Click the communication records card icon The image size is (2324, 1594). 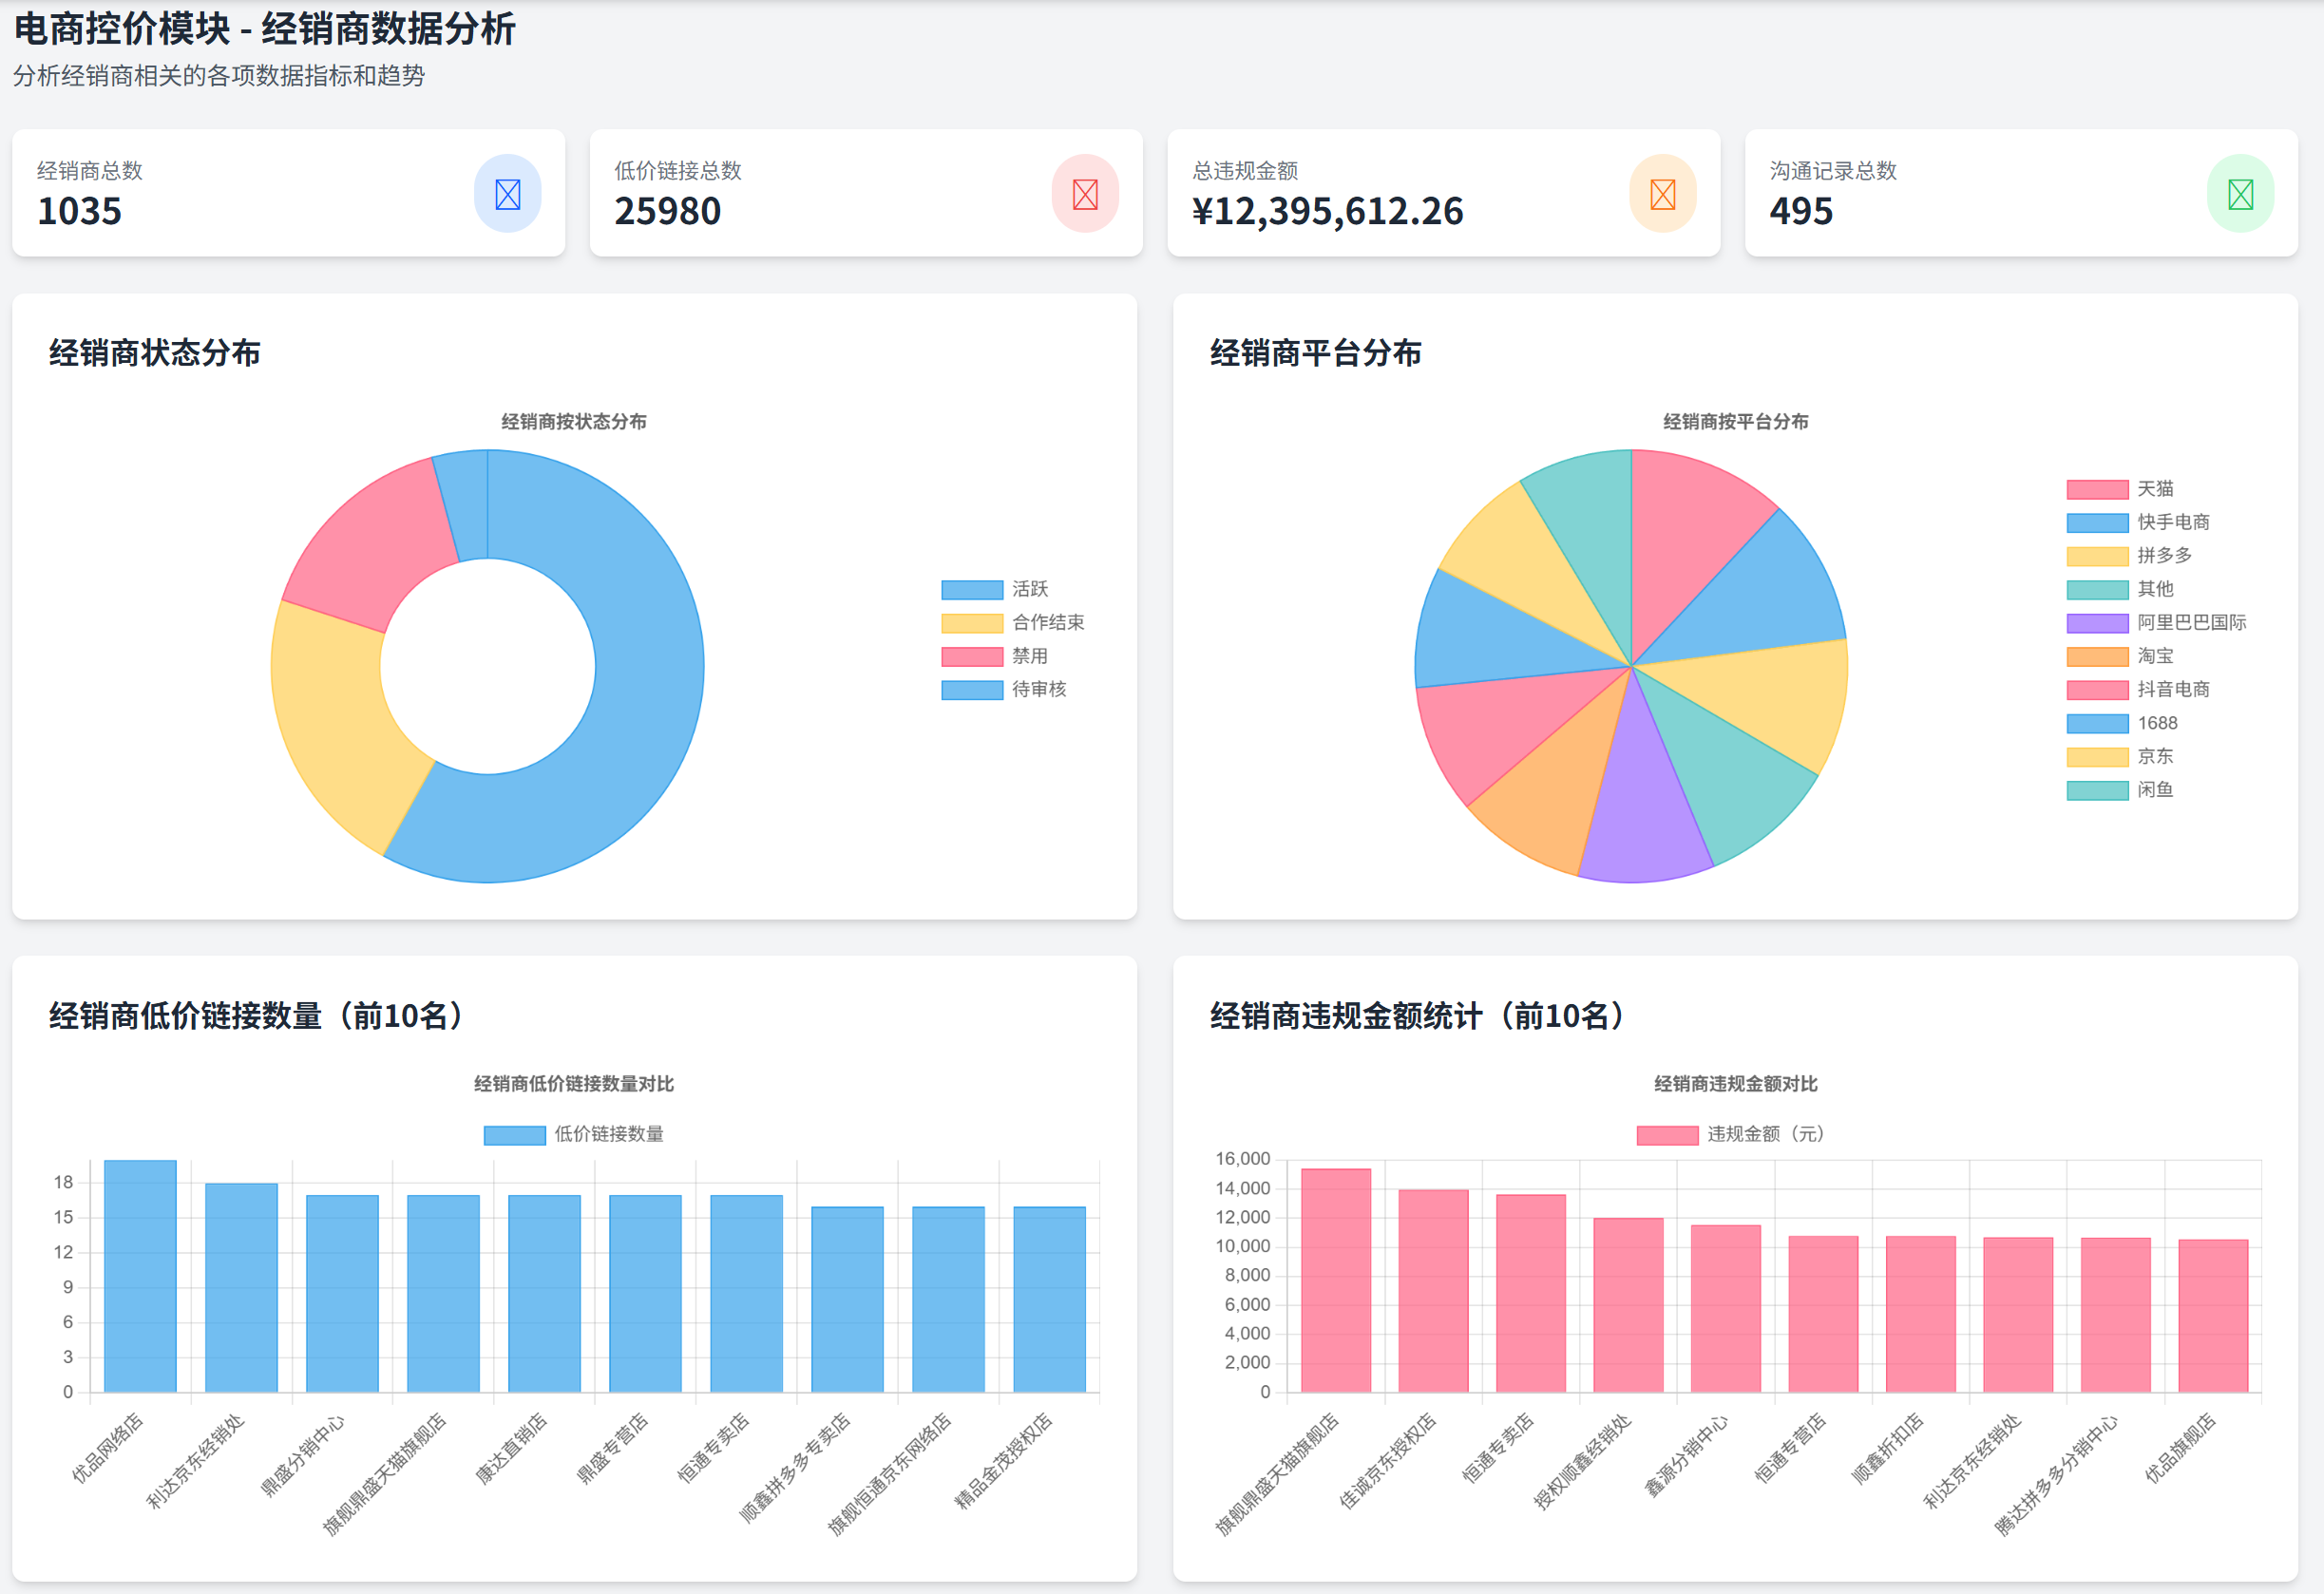pos(2240,194)
